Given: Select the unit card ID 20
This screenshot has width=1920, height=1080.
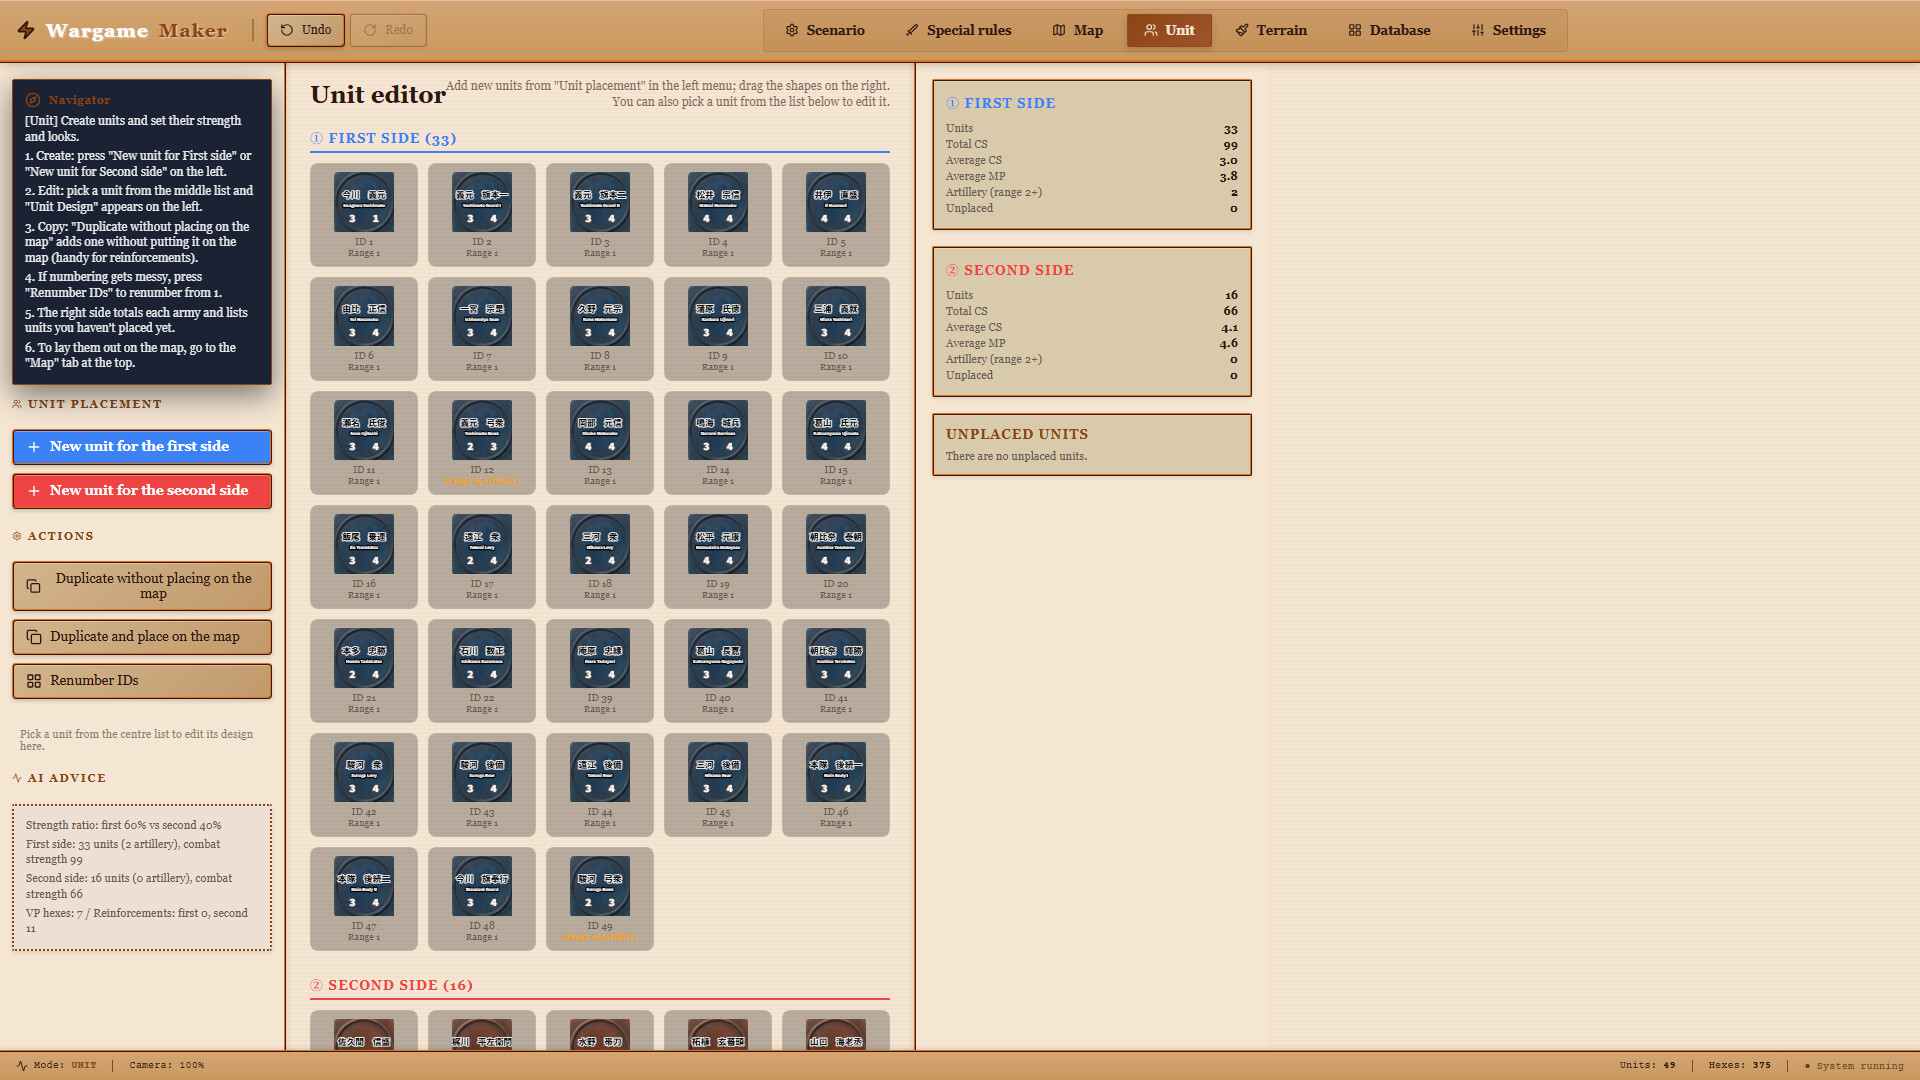Looking at the screenshot, I should (x=836, y=557).
